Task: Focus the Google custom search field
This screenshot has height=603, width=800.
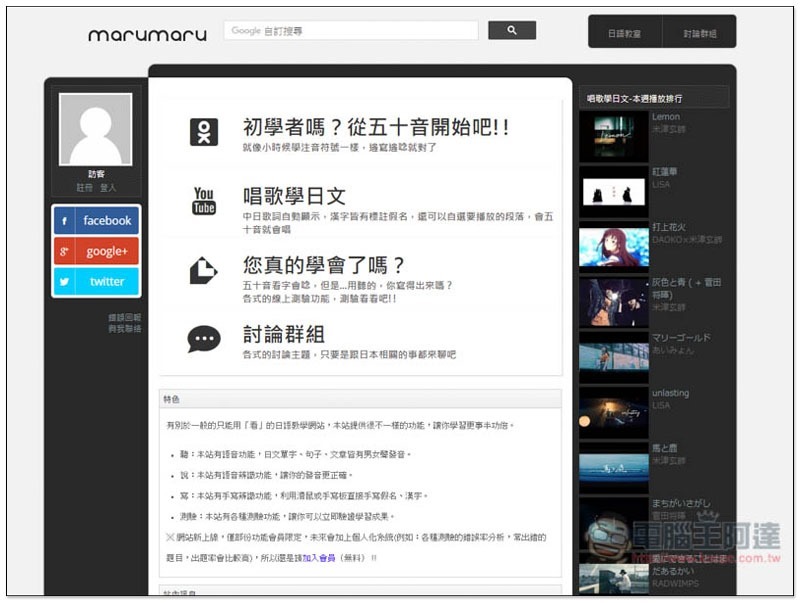Action: pos(351,31)
